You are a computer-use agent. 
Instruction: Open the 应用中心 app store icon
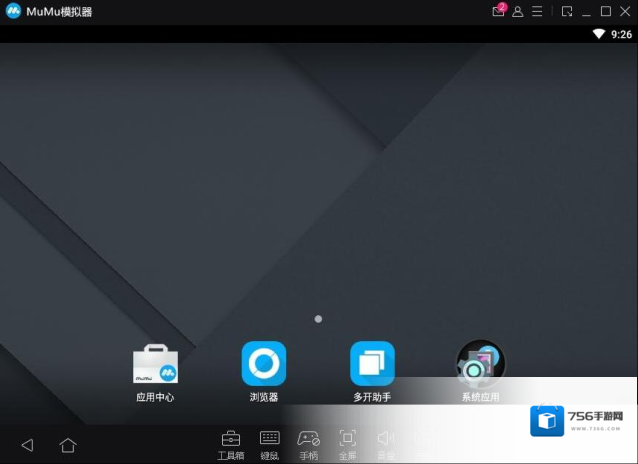[155, 366]
